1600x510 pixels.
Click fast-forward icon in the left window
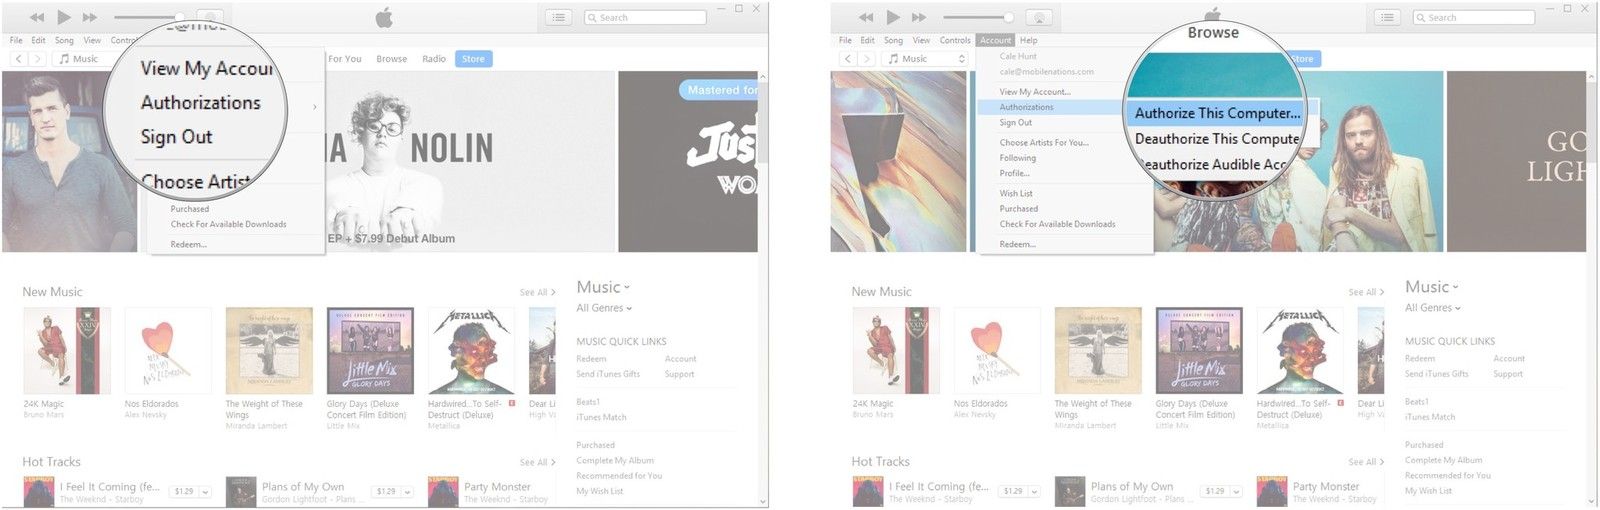point(90,17)
